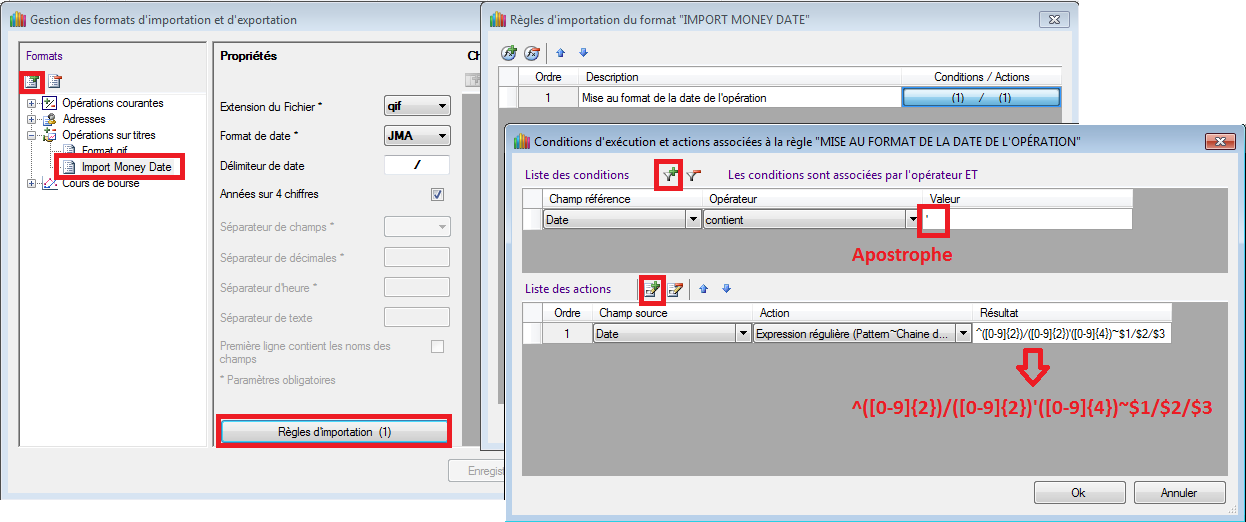Click the delete action icon
Viewport: 1246px width, 522px height.
(x=676, y=289)
